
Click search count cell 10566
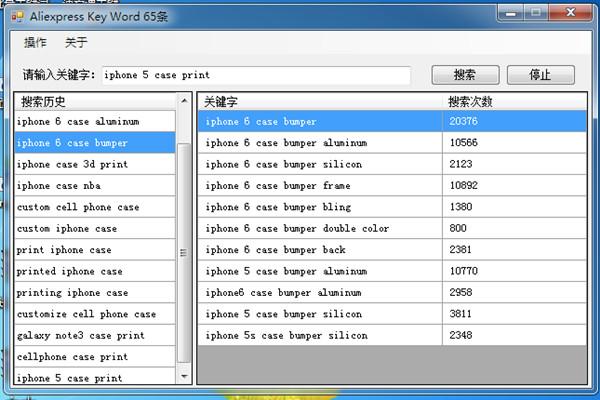[515, 143]
